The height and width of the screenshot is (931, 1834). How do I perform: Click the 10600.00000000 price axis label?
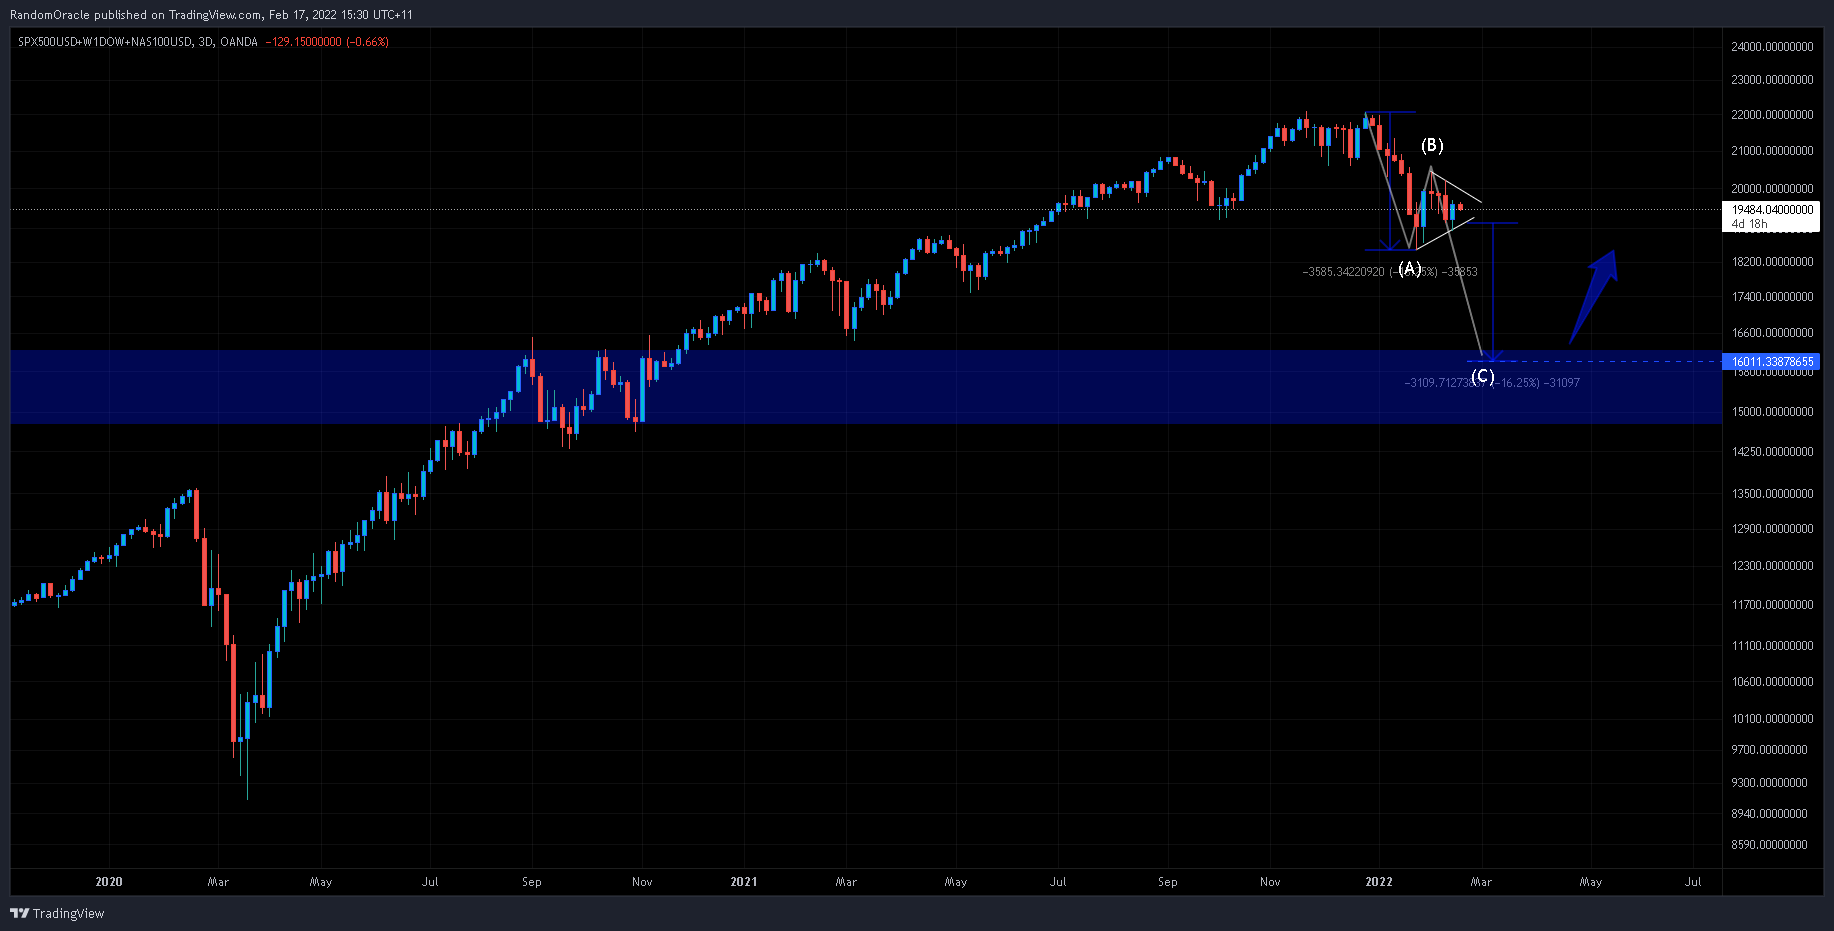[1772, 682]
